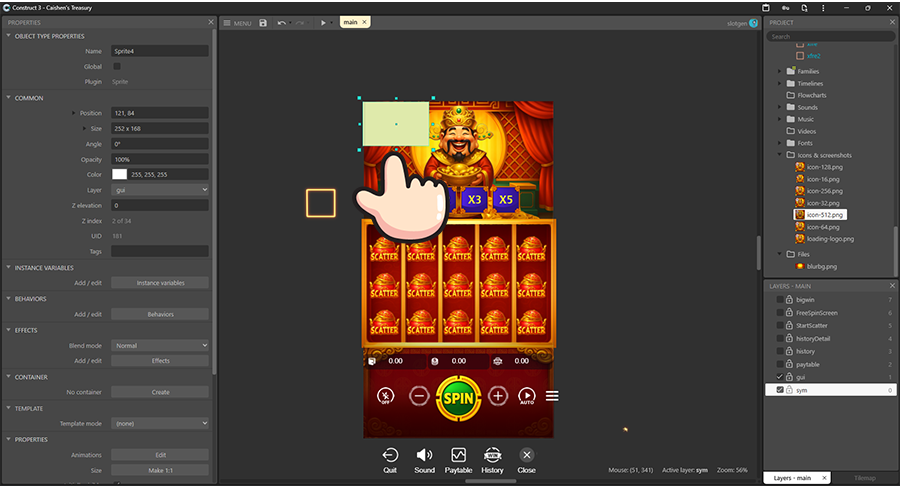Click the Save project icon in toolbar
The width and height of the screenshot is (900, 488).
263,22
